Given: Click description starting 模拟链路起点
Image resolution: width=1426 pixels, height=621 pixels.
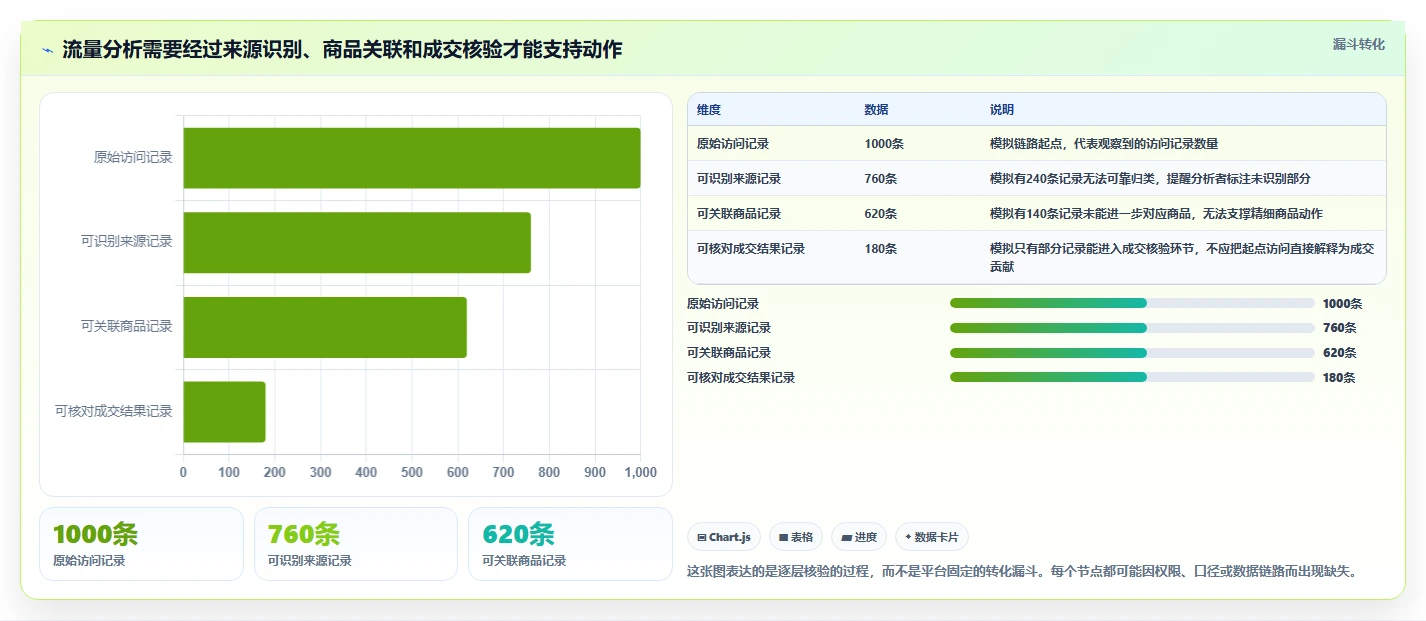Looking at the screenshot, I should (1104, 144).
